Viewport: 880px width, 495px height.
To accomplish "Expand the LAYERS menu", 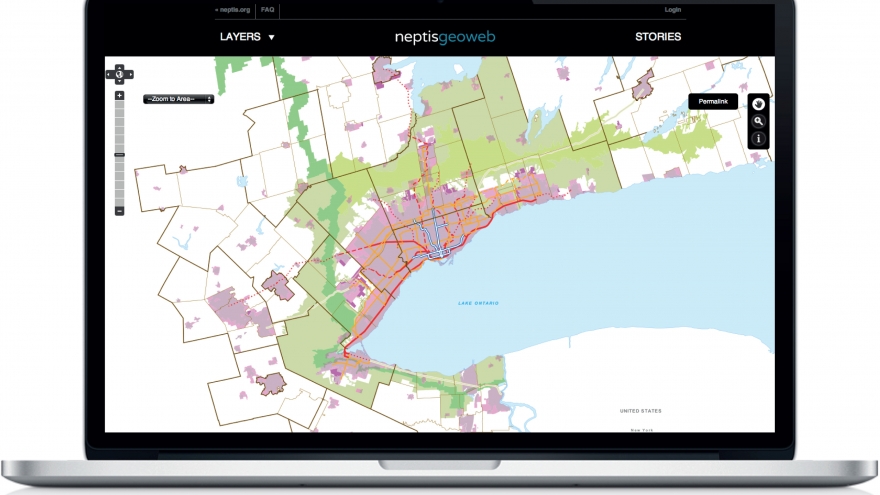I will [247, 37].
